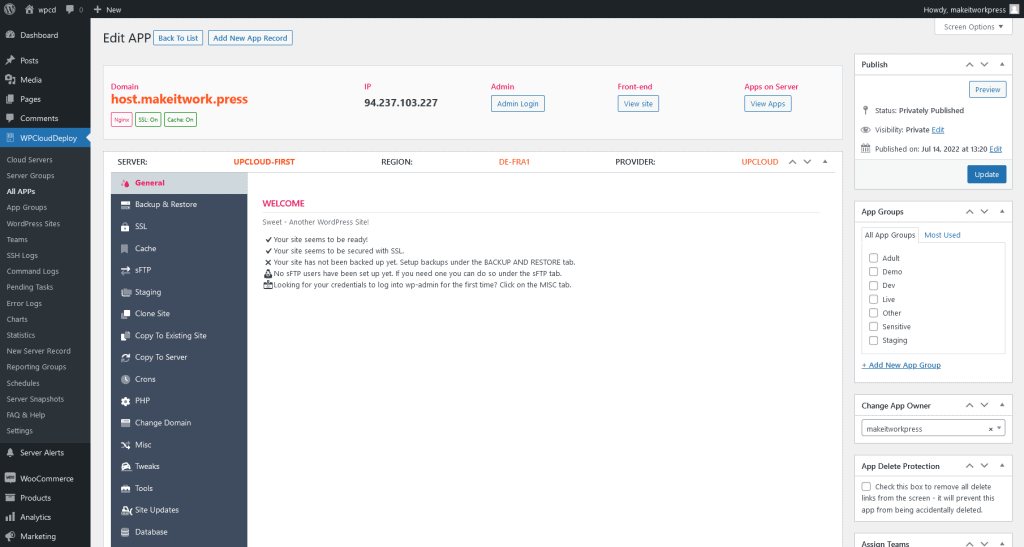Click the home icon beside wpcd

29,9
